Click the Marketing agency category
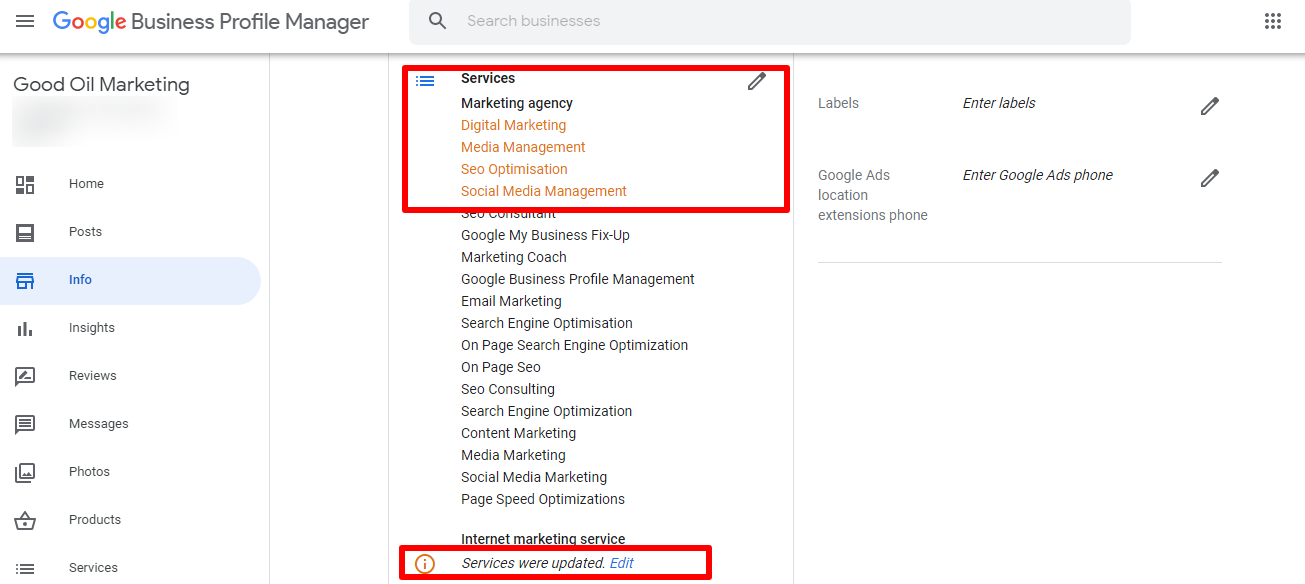The image size is (1305, 584). click(x=517, y=103)
